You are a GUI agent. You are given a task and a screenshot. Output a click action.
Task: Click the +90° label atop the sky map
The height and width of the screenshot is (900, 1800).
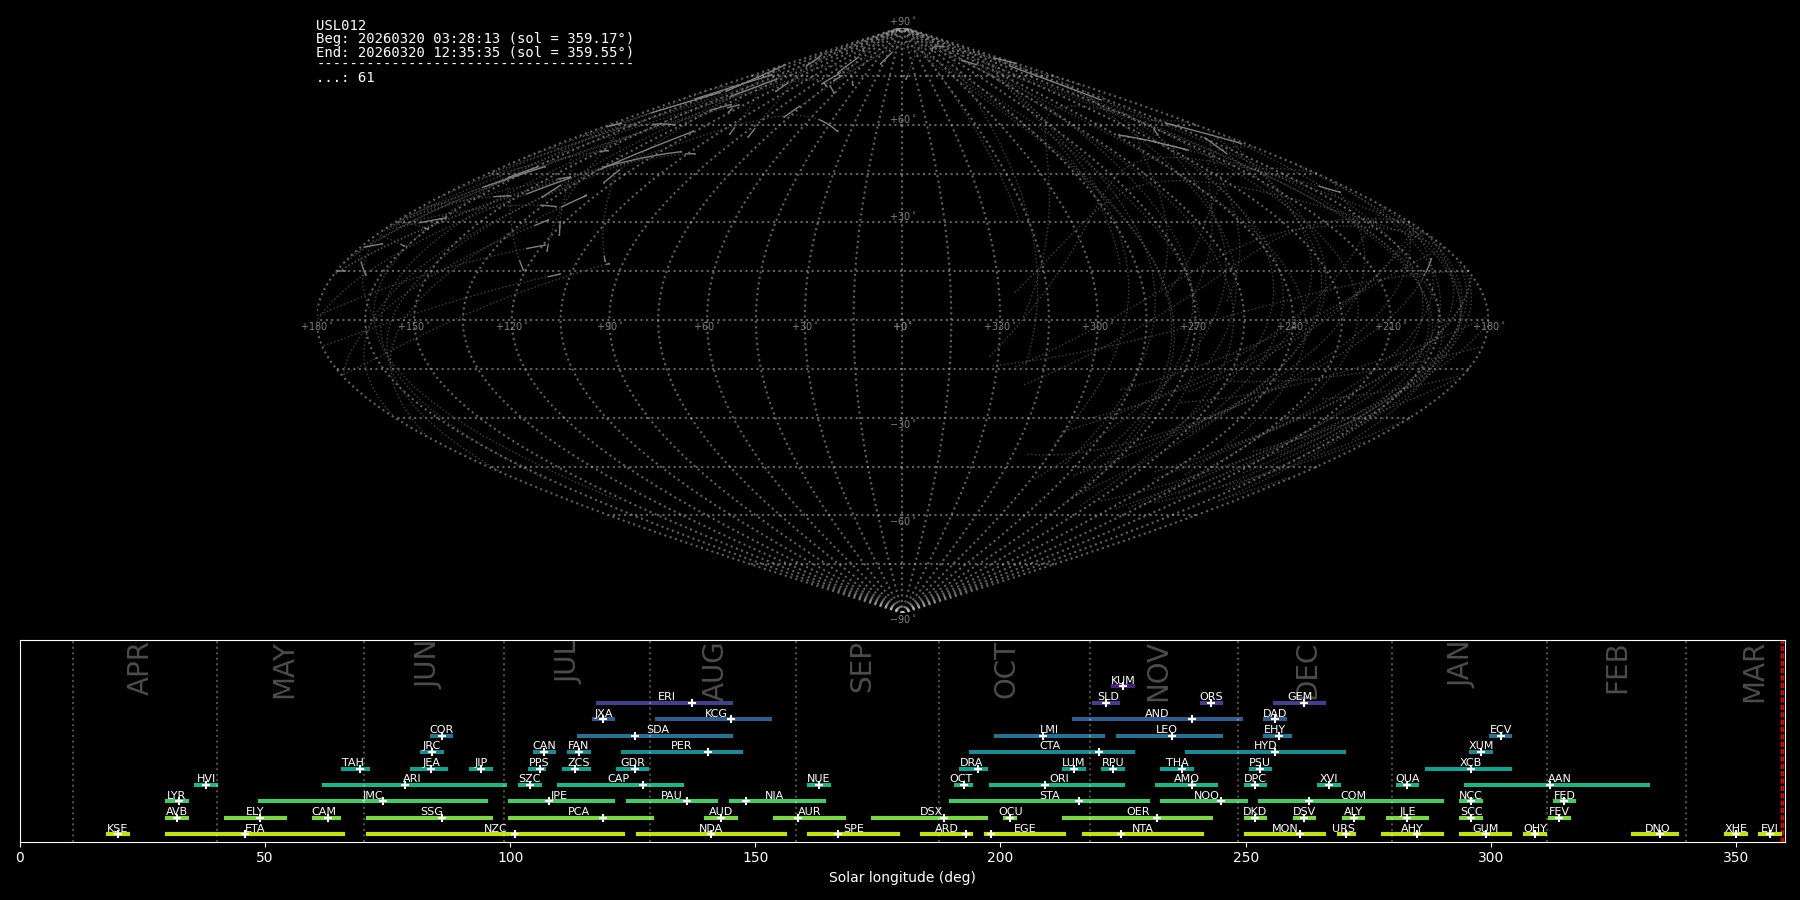[902, 21]
